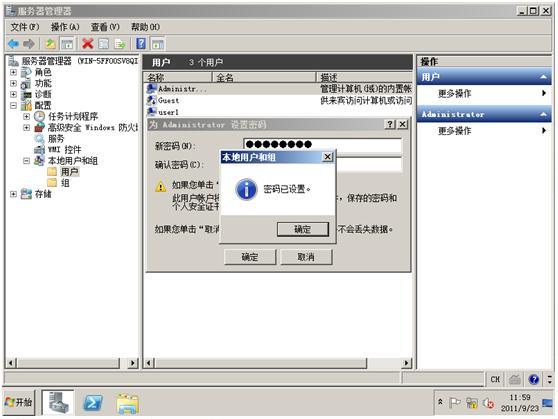This screenshot has height=419, width=558.
Task: Launch PowerShell from the taskbar
Action: [x=93, y=403]
